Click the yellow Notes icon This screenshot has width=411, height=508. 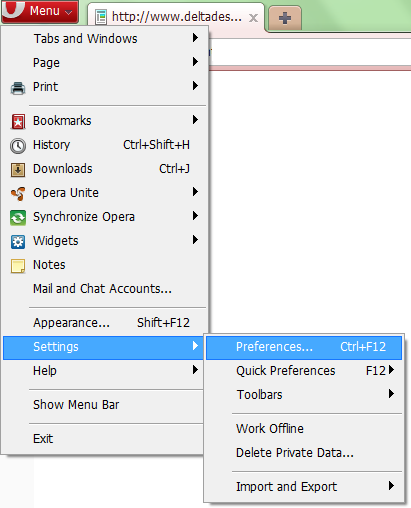tap(18, 266)
